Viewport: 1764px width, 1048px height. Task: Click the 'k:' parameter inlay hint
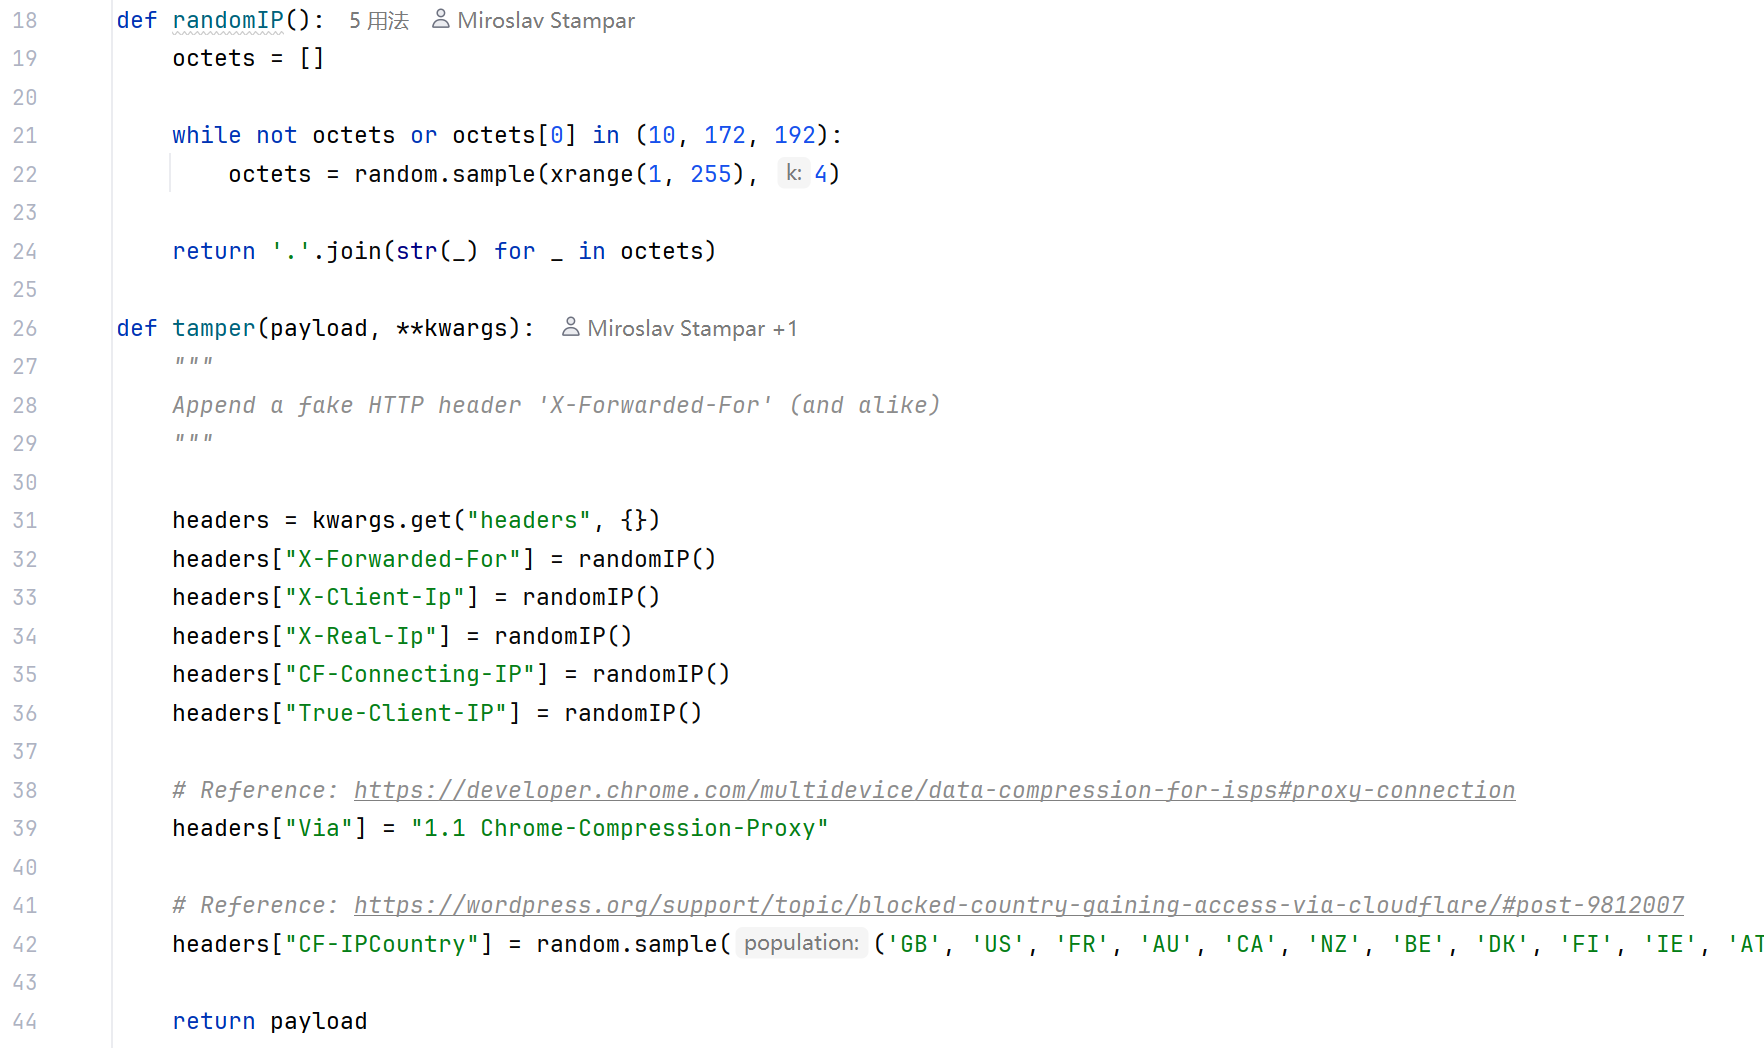[x=793, y=173]
